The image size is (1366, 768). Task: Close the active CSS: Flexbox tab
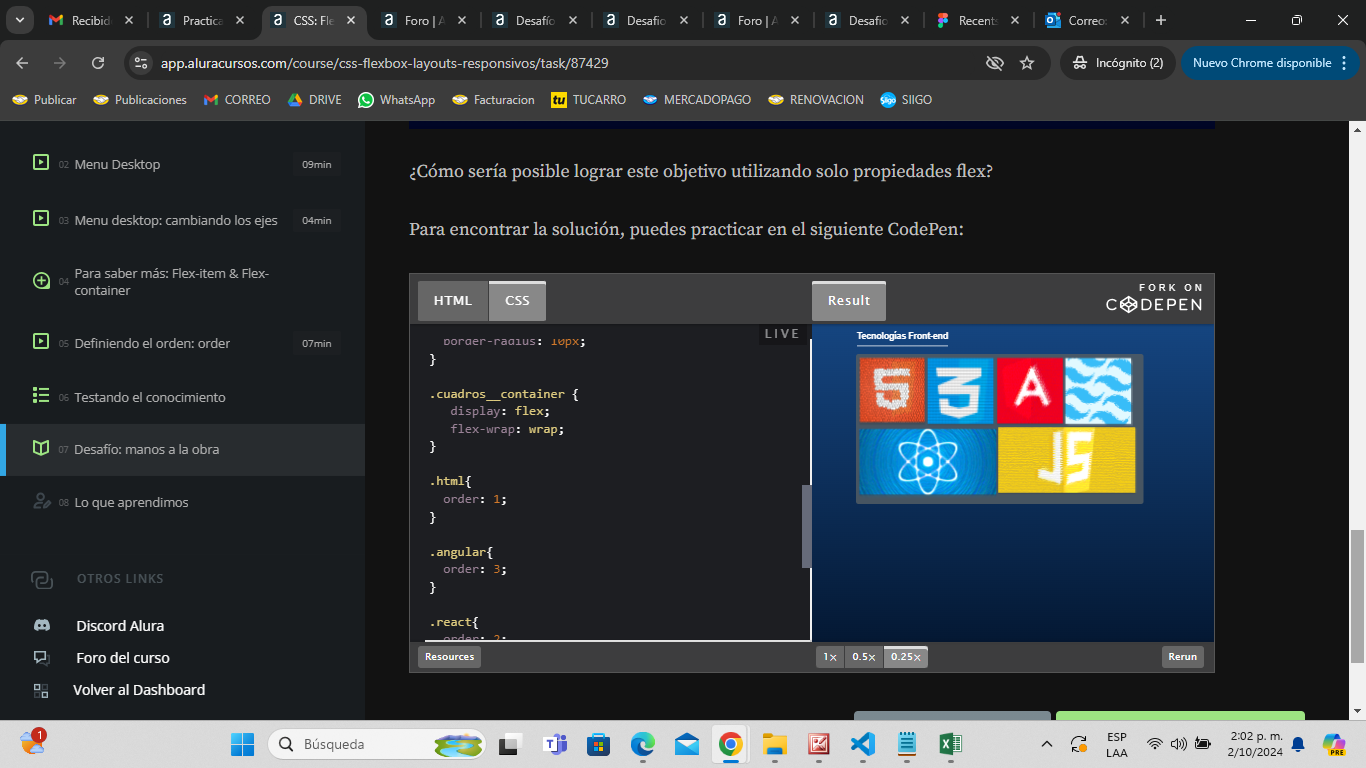351,20
